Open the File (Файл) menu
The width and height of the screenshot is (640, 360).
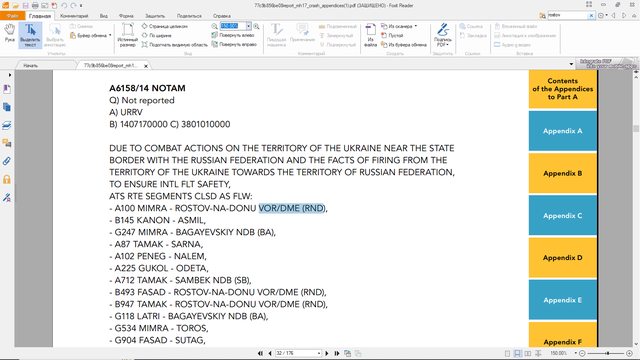[12, 16]
